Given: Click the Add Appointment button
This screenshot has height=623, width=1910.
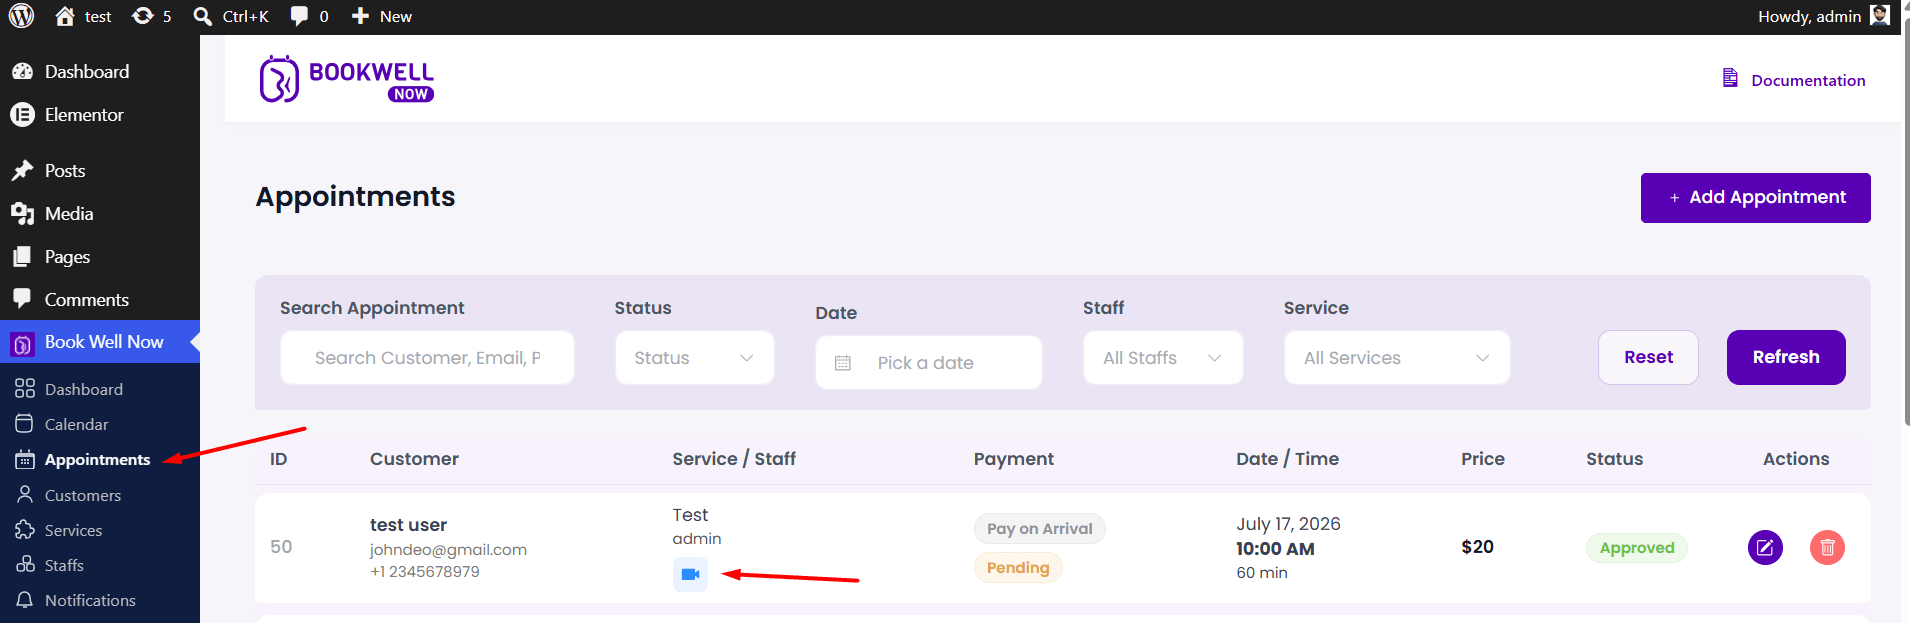Looking at the screenshot, I should pos(1755,198).
